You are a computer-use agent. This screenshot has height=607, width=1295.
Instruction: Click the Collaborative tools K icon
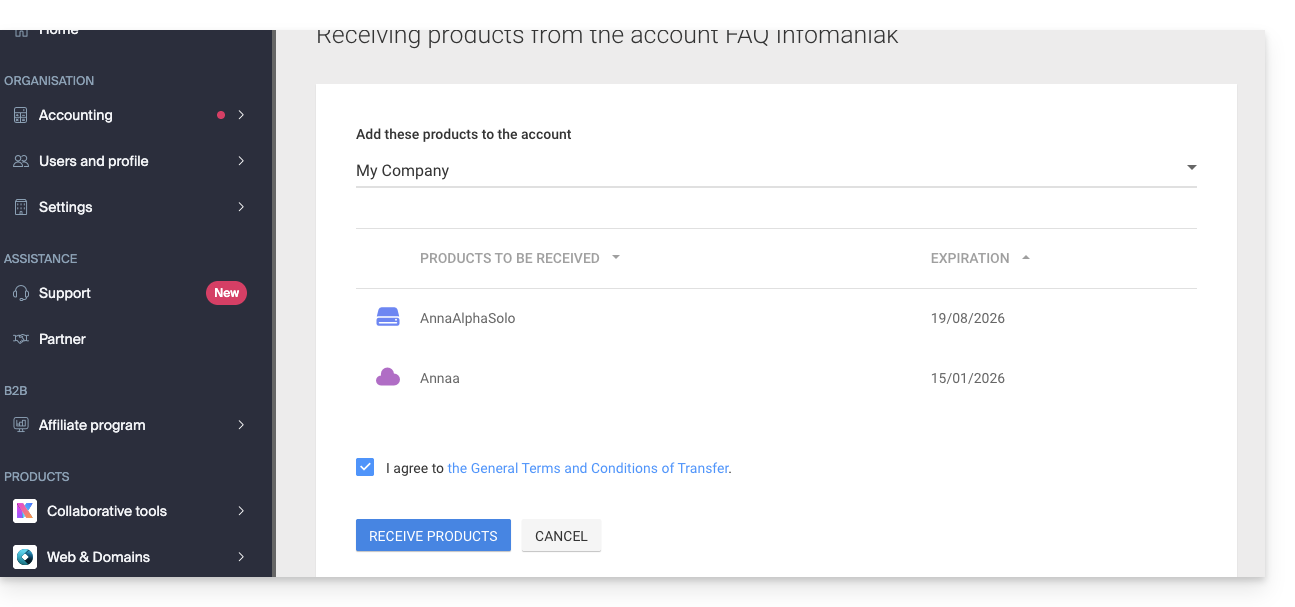pyautogui.click(x=25, y=511)
